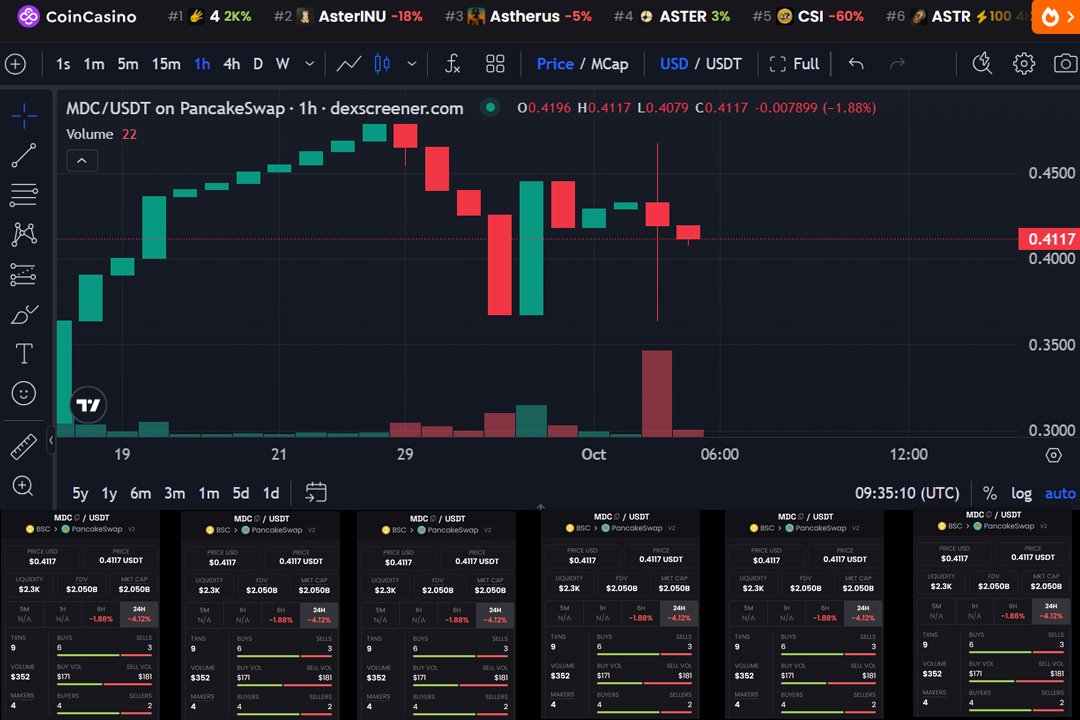Take a chart snapshot with the camera icon
The height and width of the screenshot is (720, 1080).
click(1065, 63)
